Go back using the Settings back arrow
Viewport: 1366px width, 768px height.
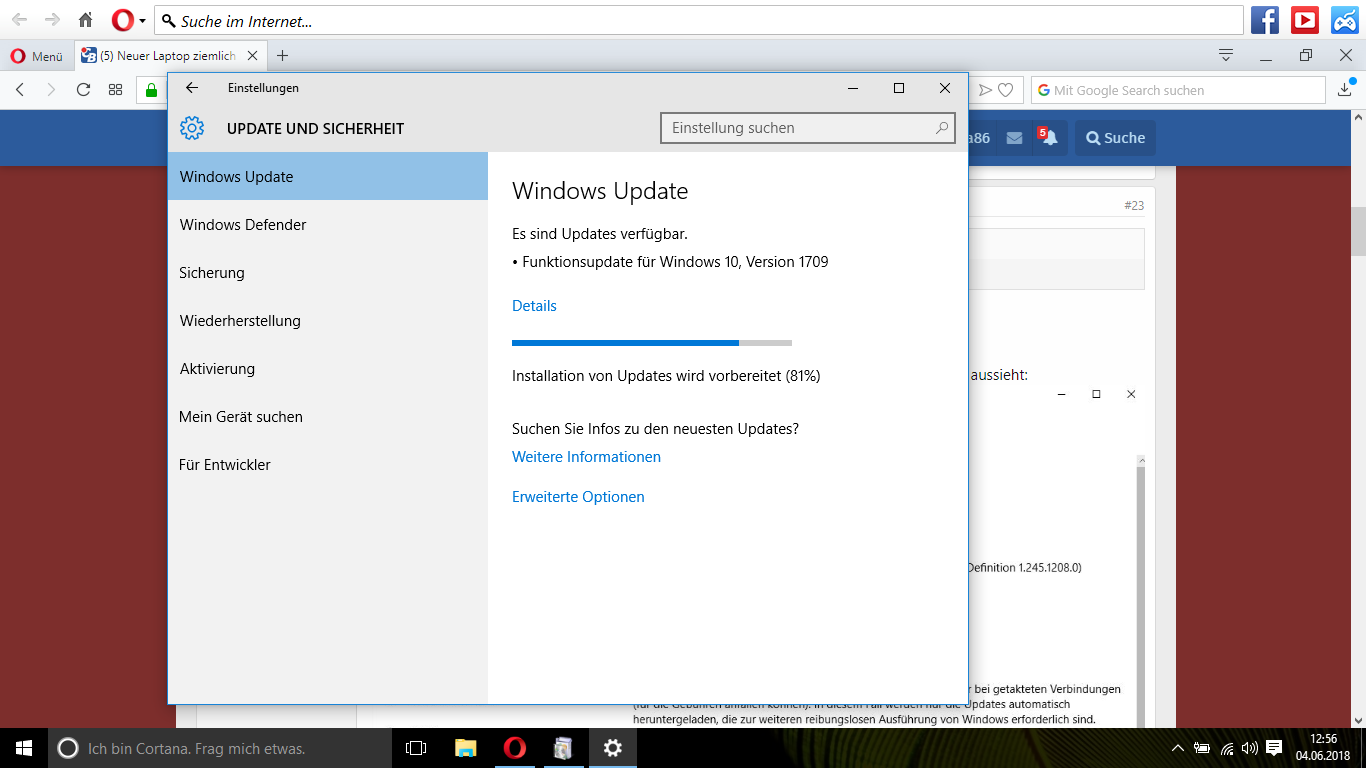[192, 88]
